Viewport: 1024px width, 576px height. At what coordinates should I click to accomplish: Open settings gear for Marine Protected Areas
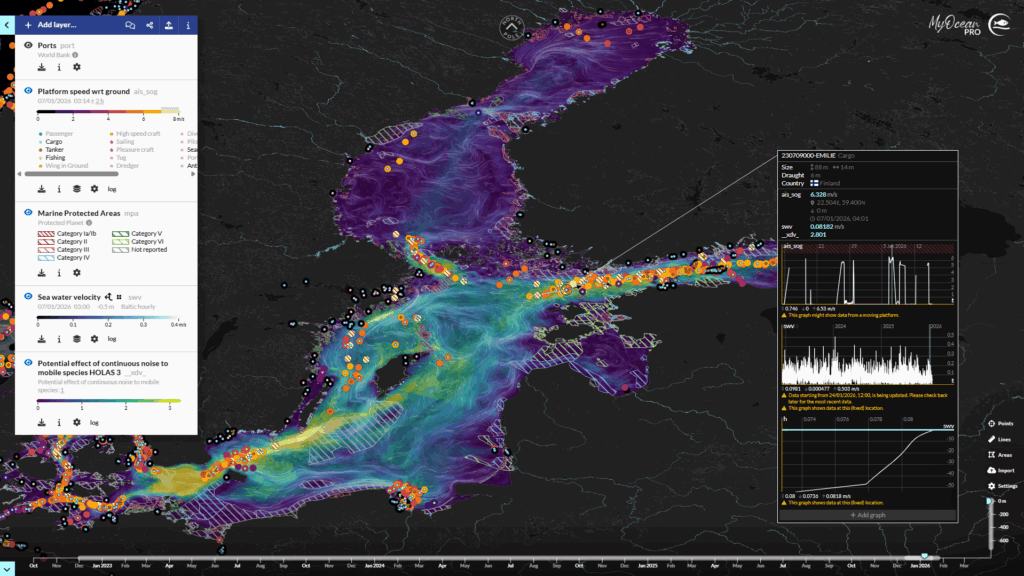point(77,272)
